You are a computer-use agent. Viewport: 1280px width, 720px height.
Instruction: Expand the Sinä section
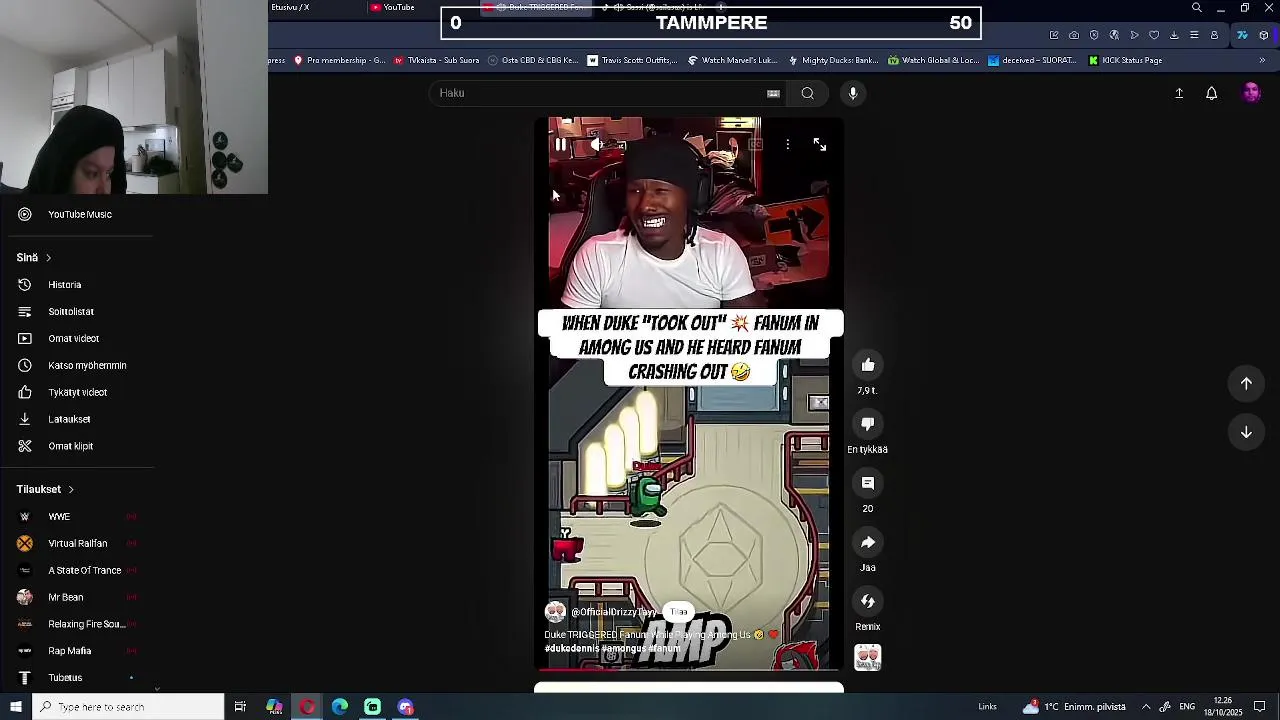click(x=34, y=257)
